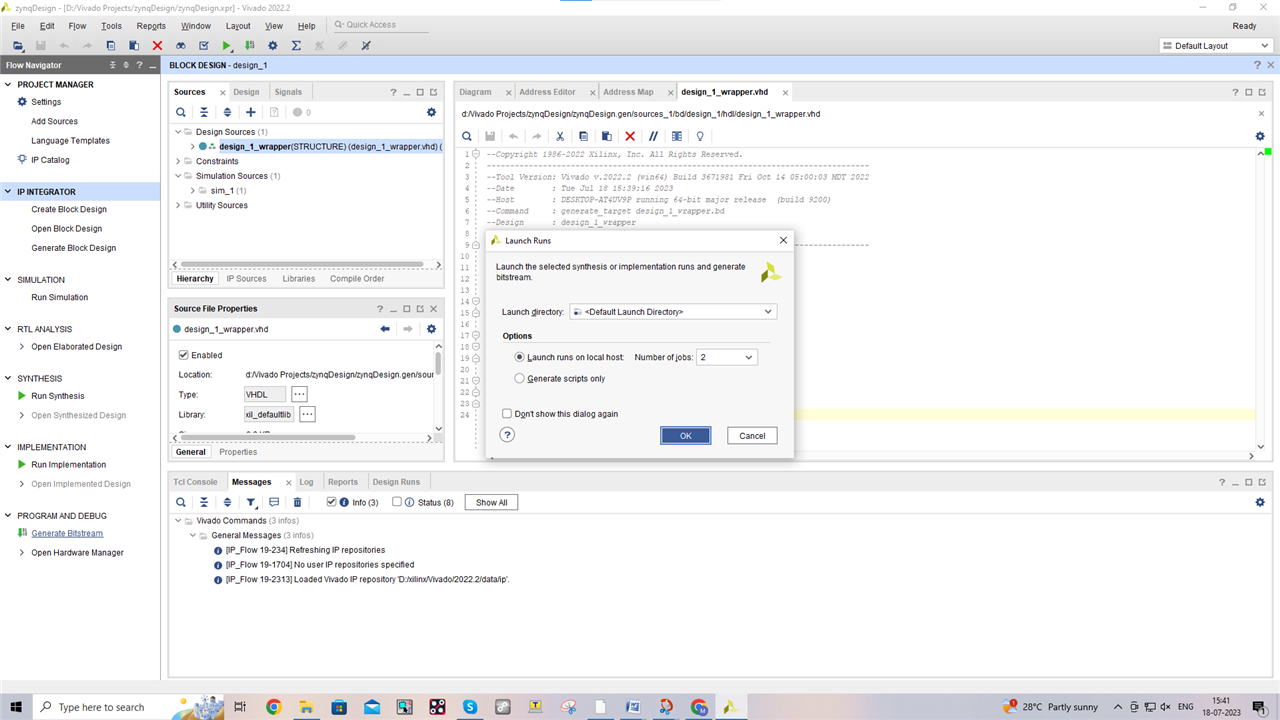Toggle the Info (3) messages checkbox
1280x720 pixels.
[x=332, y=502]
